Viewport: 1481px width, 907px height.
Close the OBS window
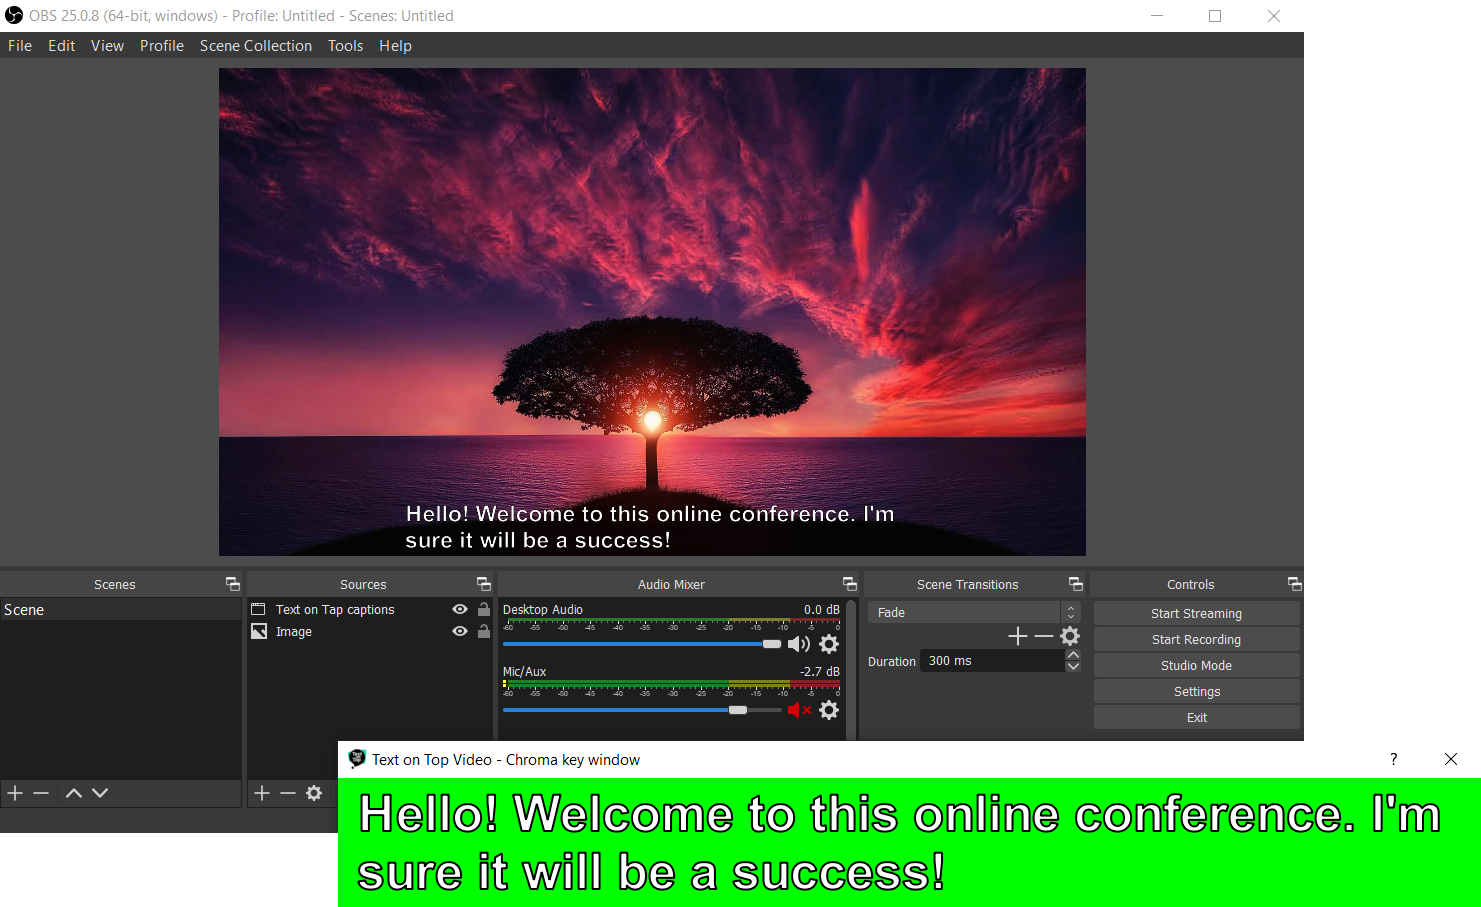point(1274,16)
